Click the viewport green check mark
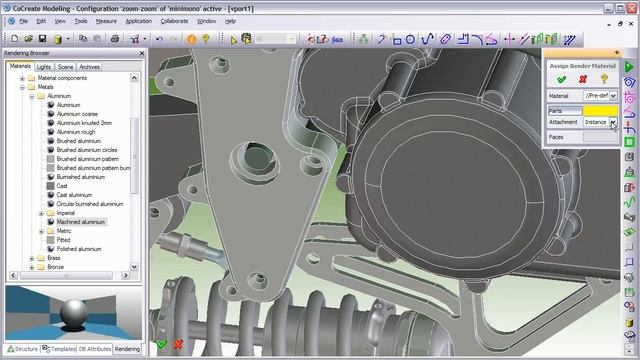This screenshot has width=640, height=360. [162, 344]
